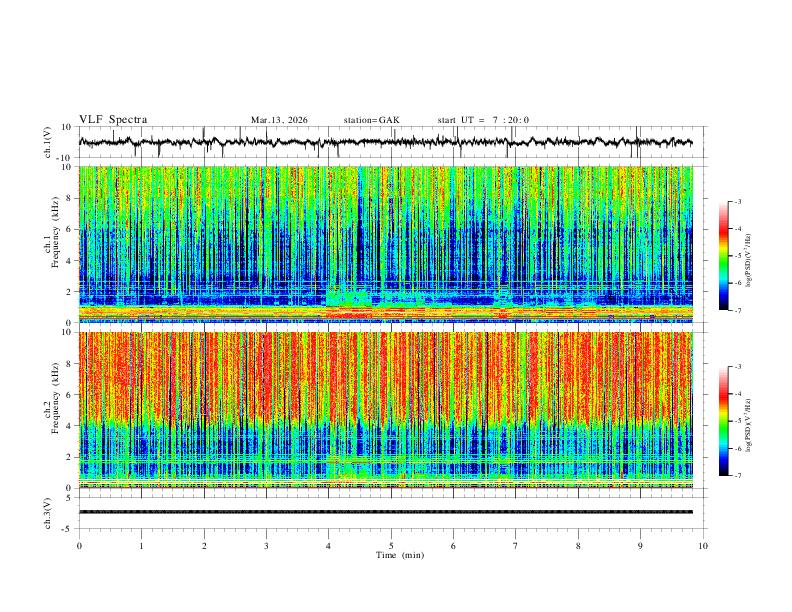Click time axis tick label "9"
This screenshot has height=612, width=792.
click(640, 546)
